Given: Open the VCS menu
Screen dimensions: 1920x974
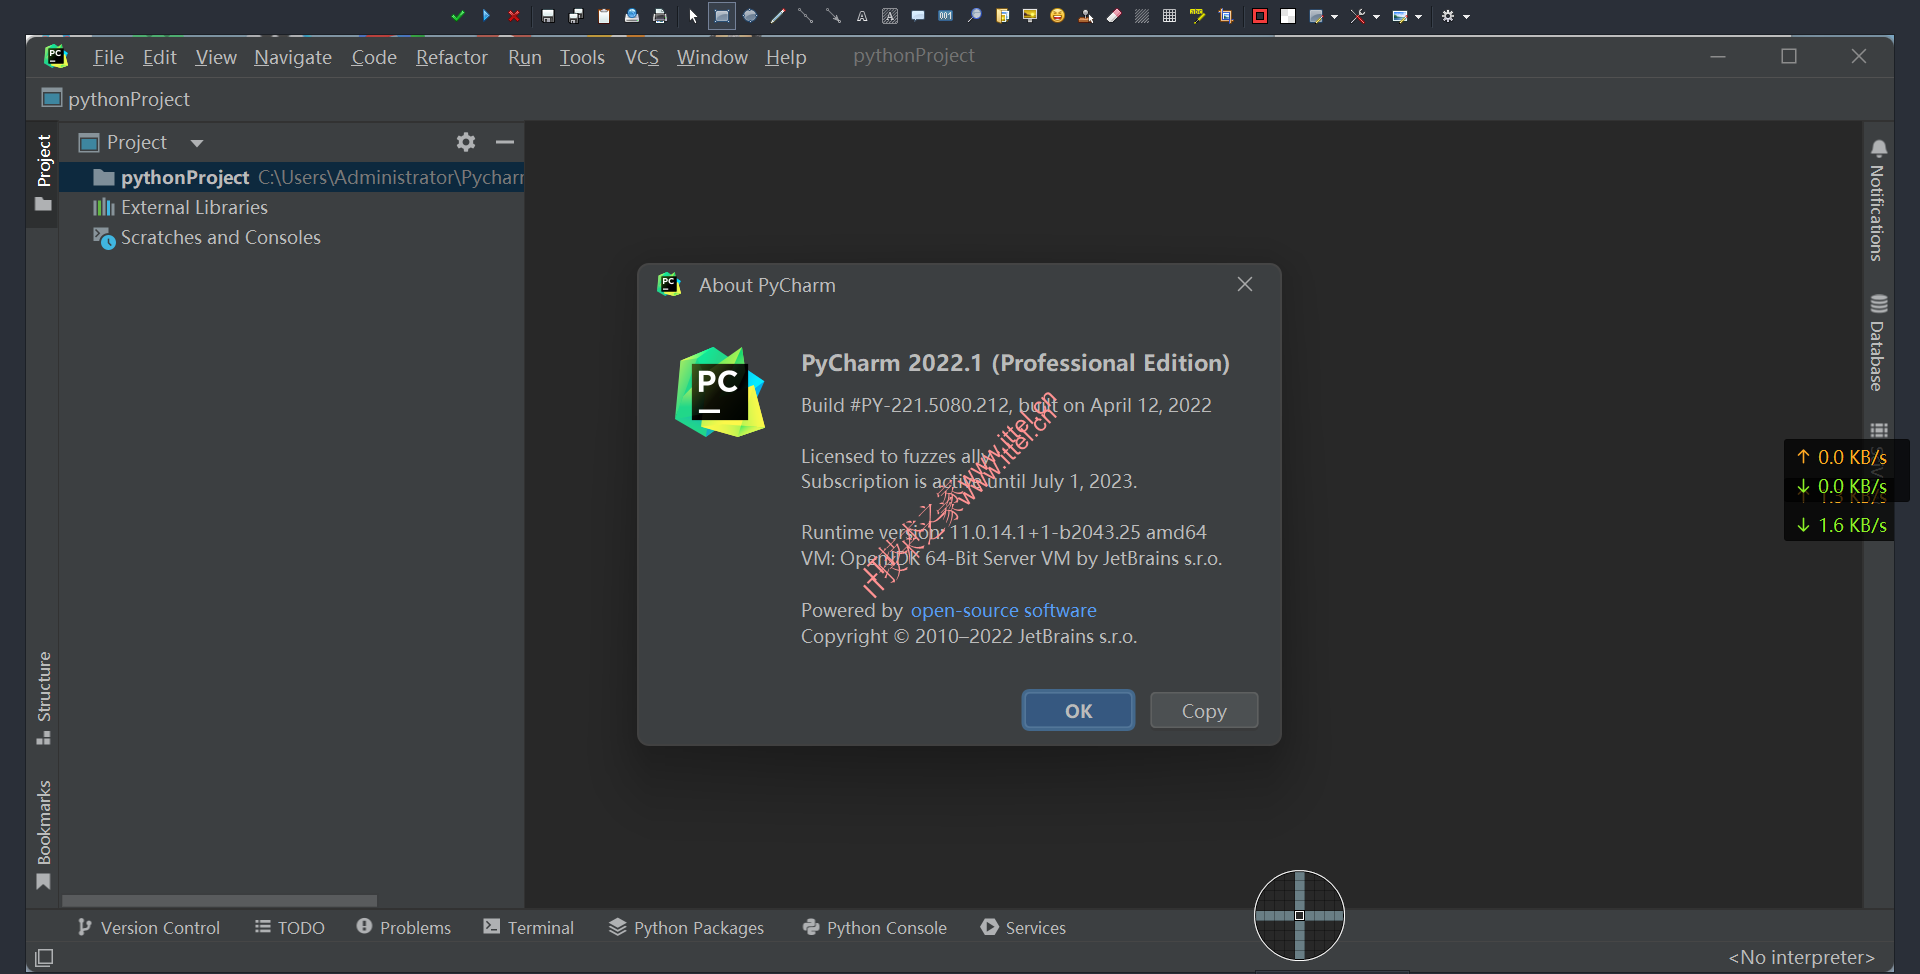Looking at the screenshot, I should [x=642, y=57].
